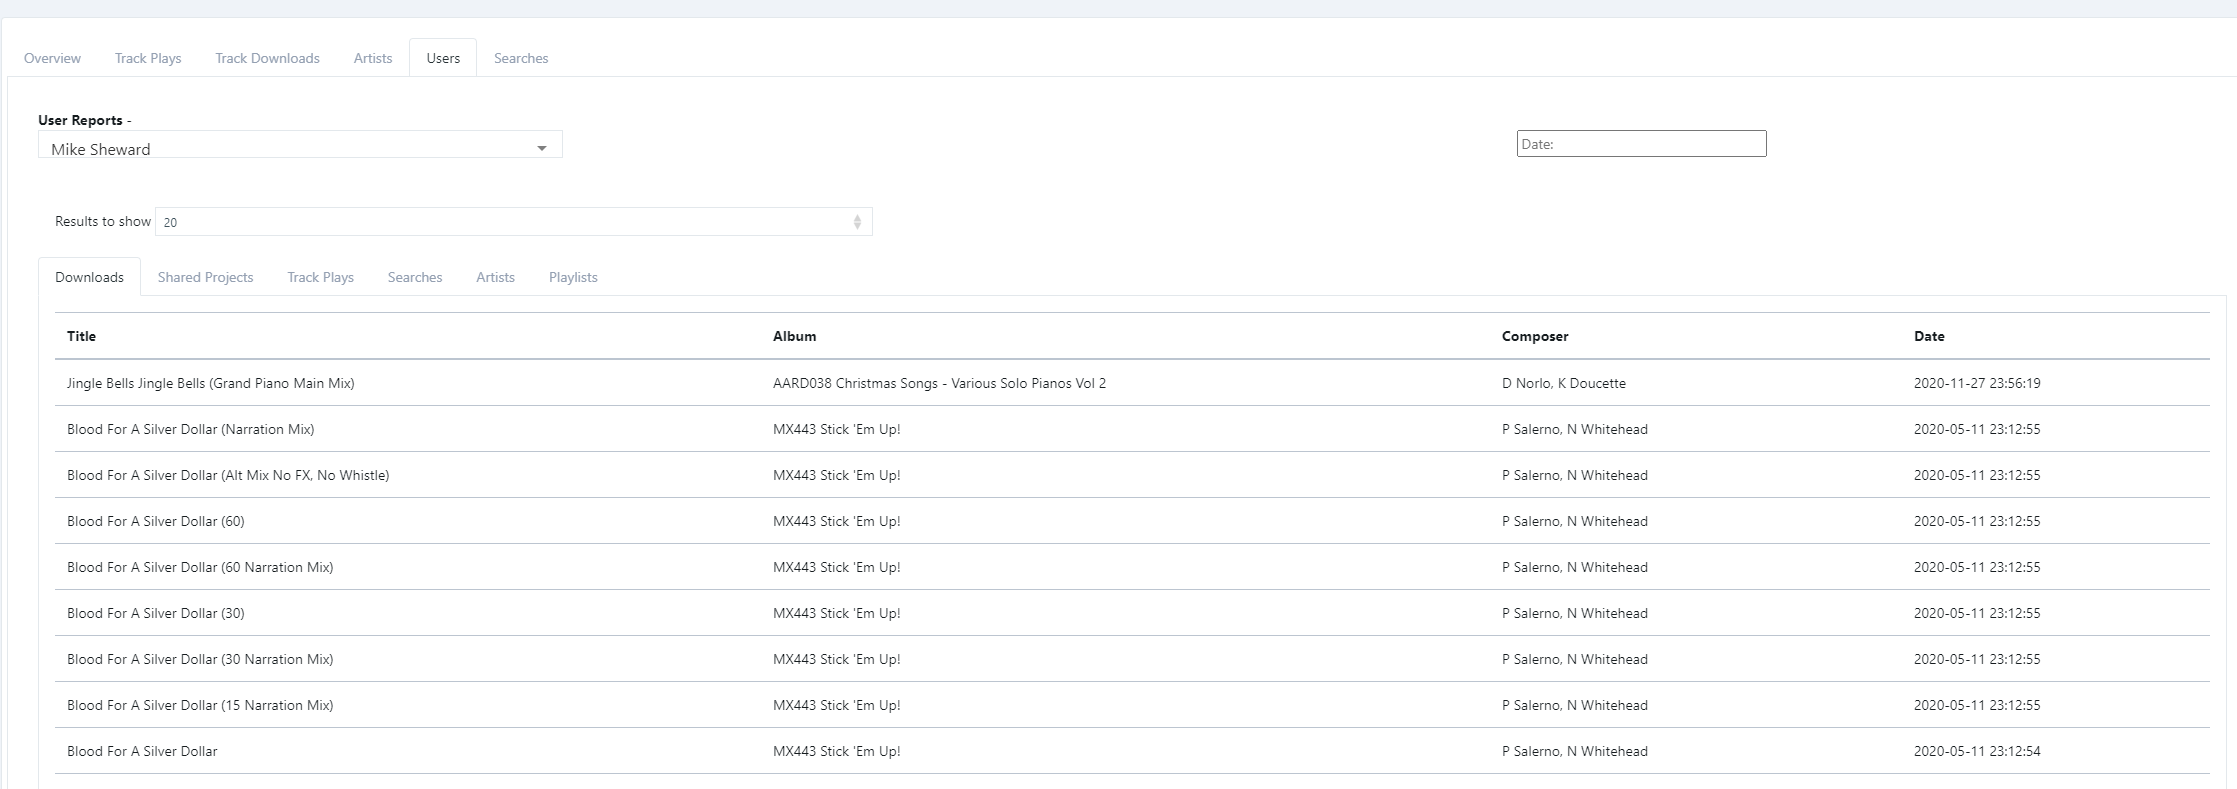Click the Date input field
Screen dimensions: 2237x789
click(x=1640, y=144)
